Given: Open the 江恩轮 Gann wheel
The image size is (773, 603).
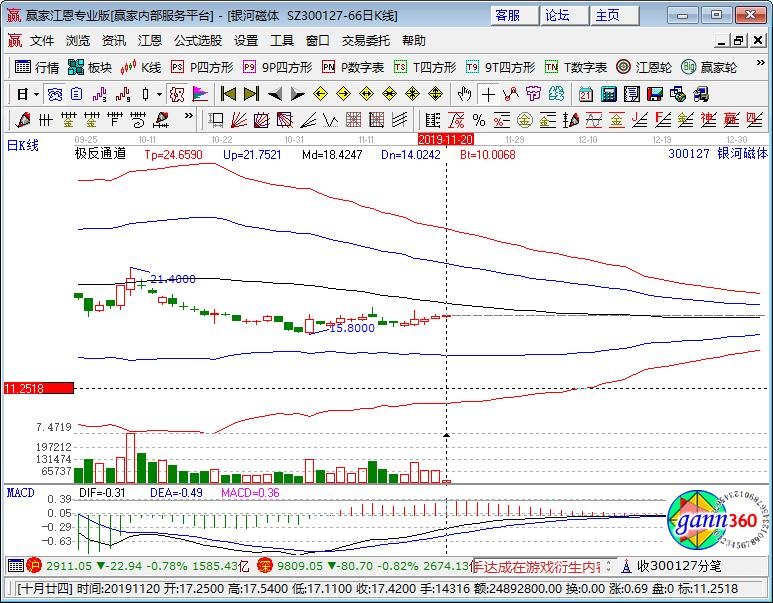Looking at the screenshot, I should pyautogui.click(x=643, y=67).
